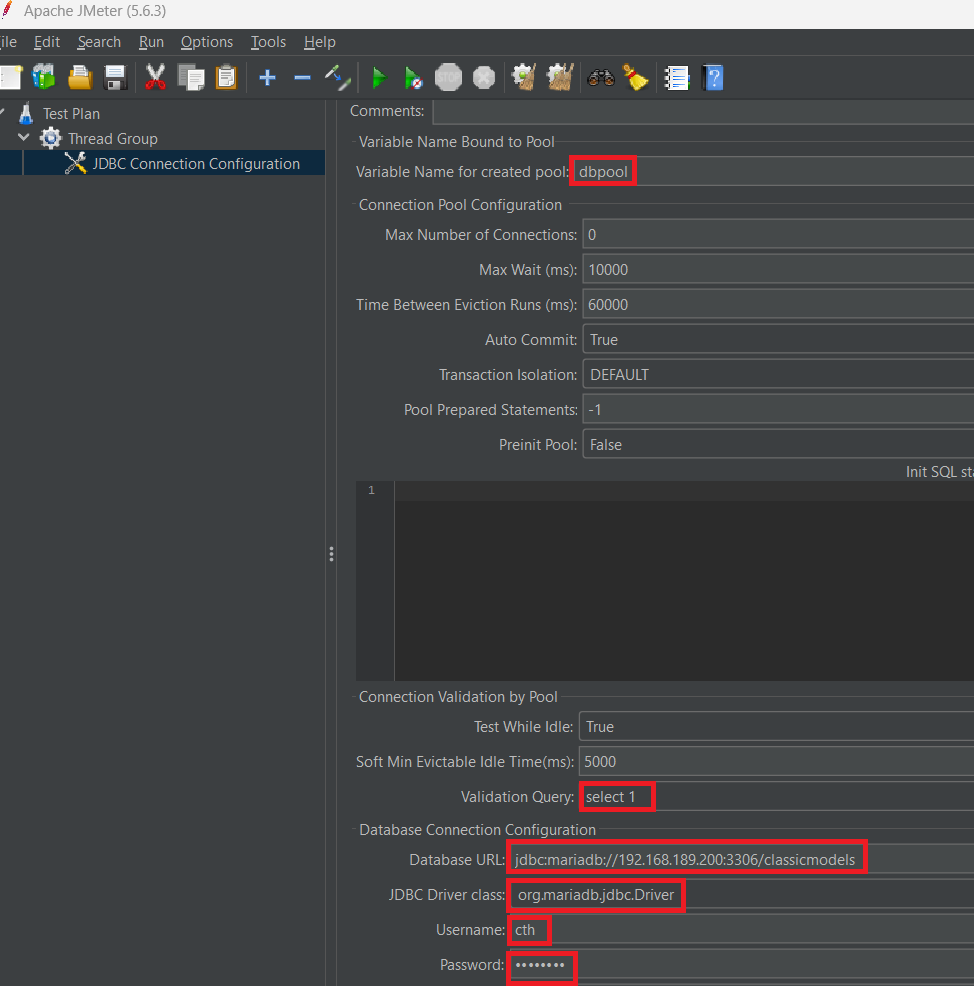Open Search with binoculars icon
Image resolution: width=974 pixels, height=986 pixels.
pos(600,78)
